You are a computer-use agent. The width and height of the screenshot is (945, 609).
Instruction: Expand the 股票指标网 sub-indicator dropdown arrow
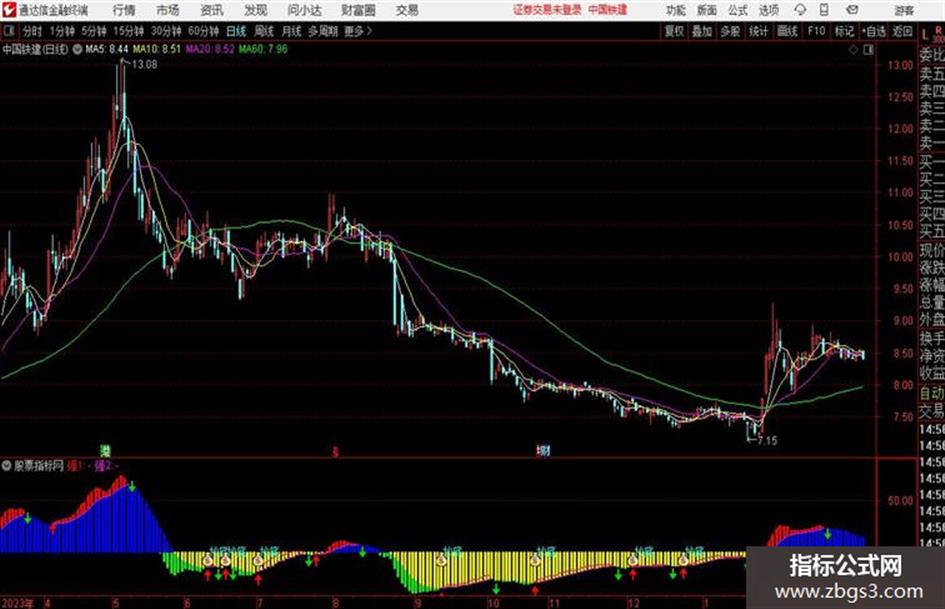pyautogui.click(x=7, y=465)
